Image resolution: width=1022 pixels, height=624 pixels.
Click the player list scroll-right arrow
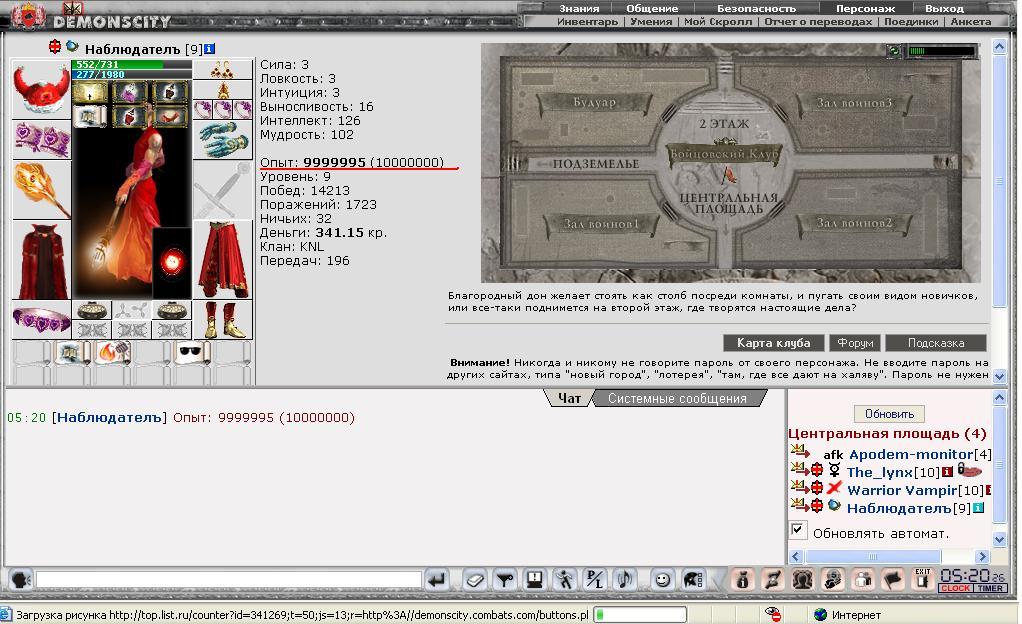click(x=982, y=556)
